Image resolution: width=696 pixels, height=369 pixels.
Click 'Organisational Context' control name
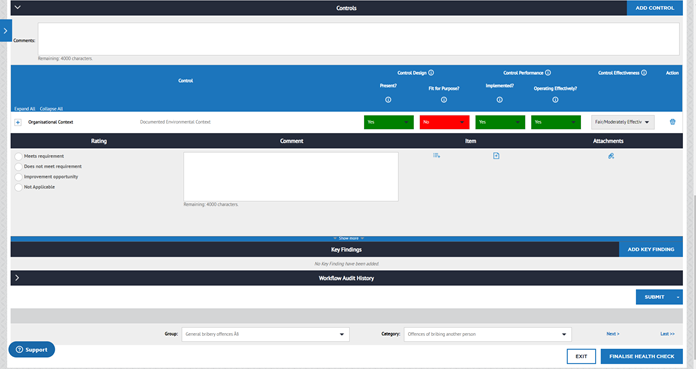click(x=51, y=122)
